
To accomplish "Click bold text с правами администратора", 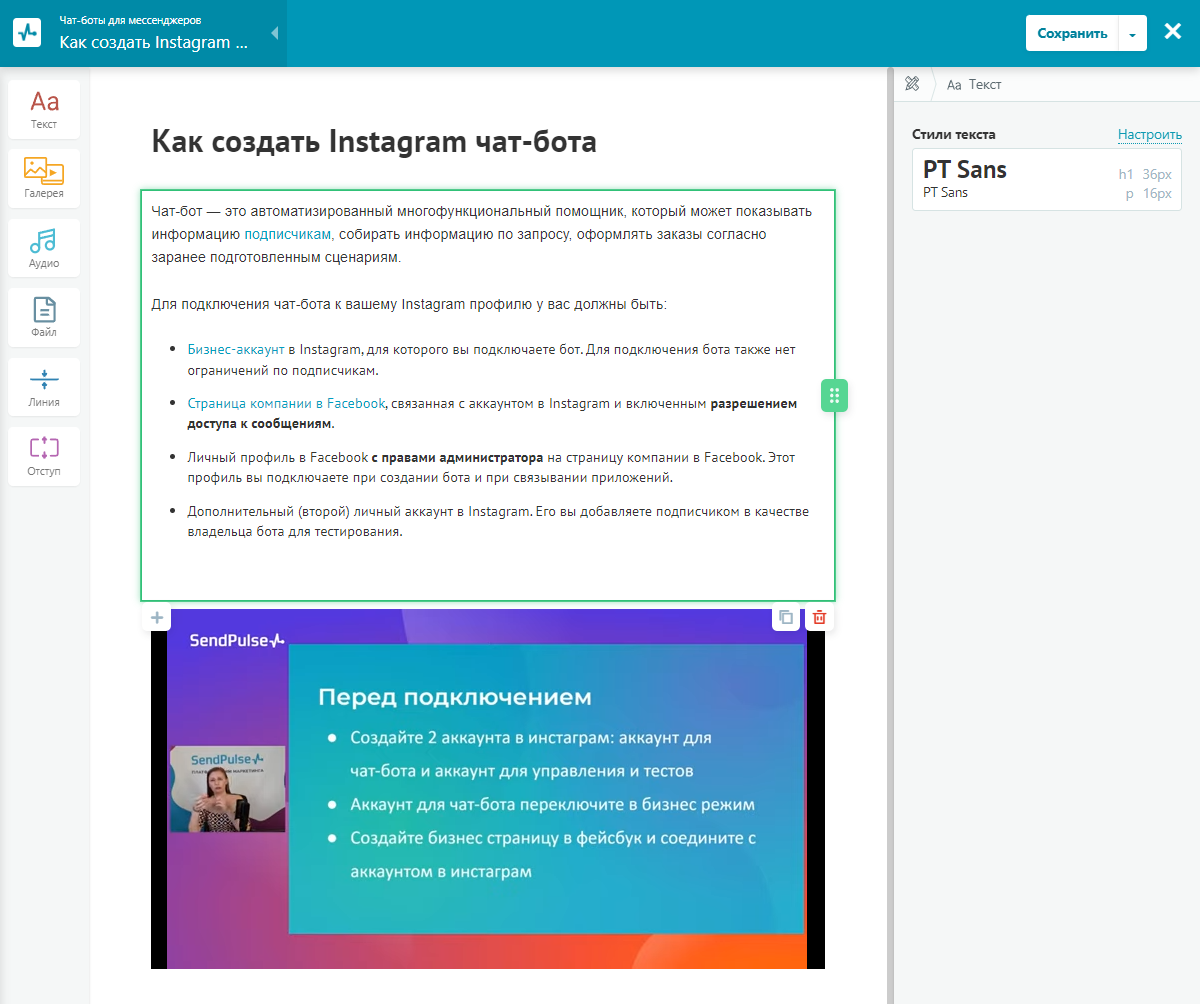I will 457,457.
